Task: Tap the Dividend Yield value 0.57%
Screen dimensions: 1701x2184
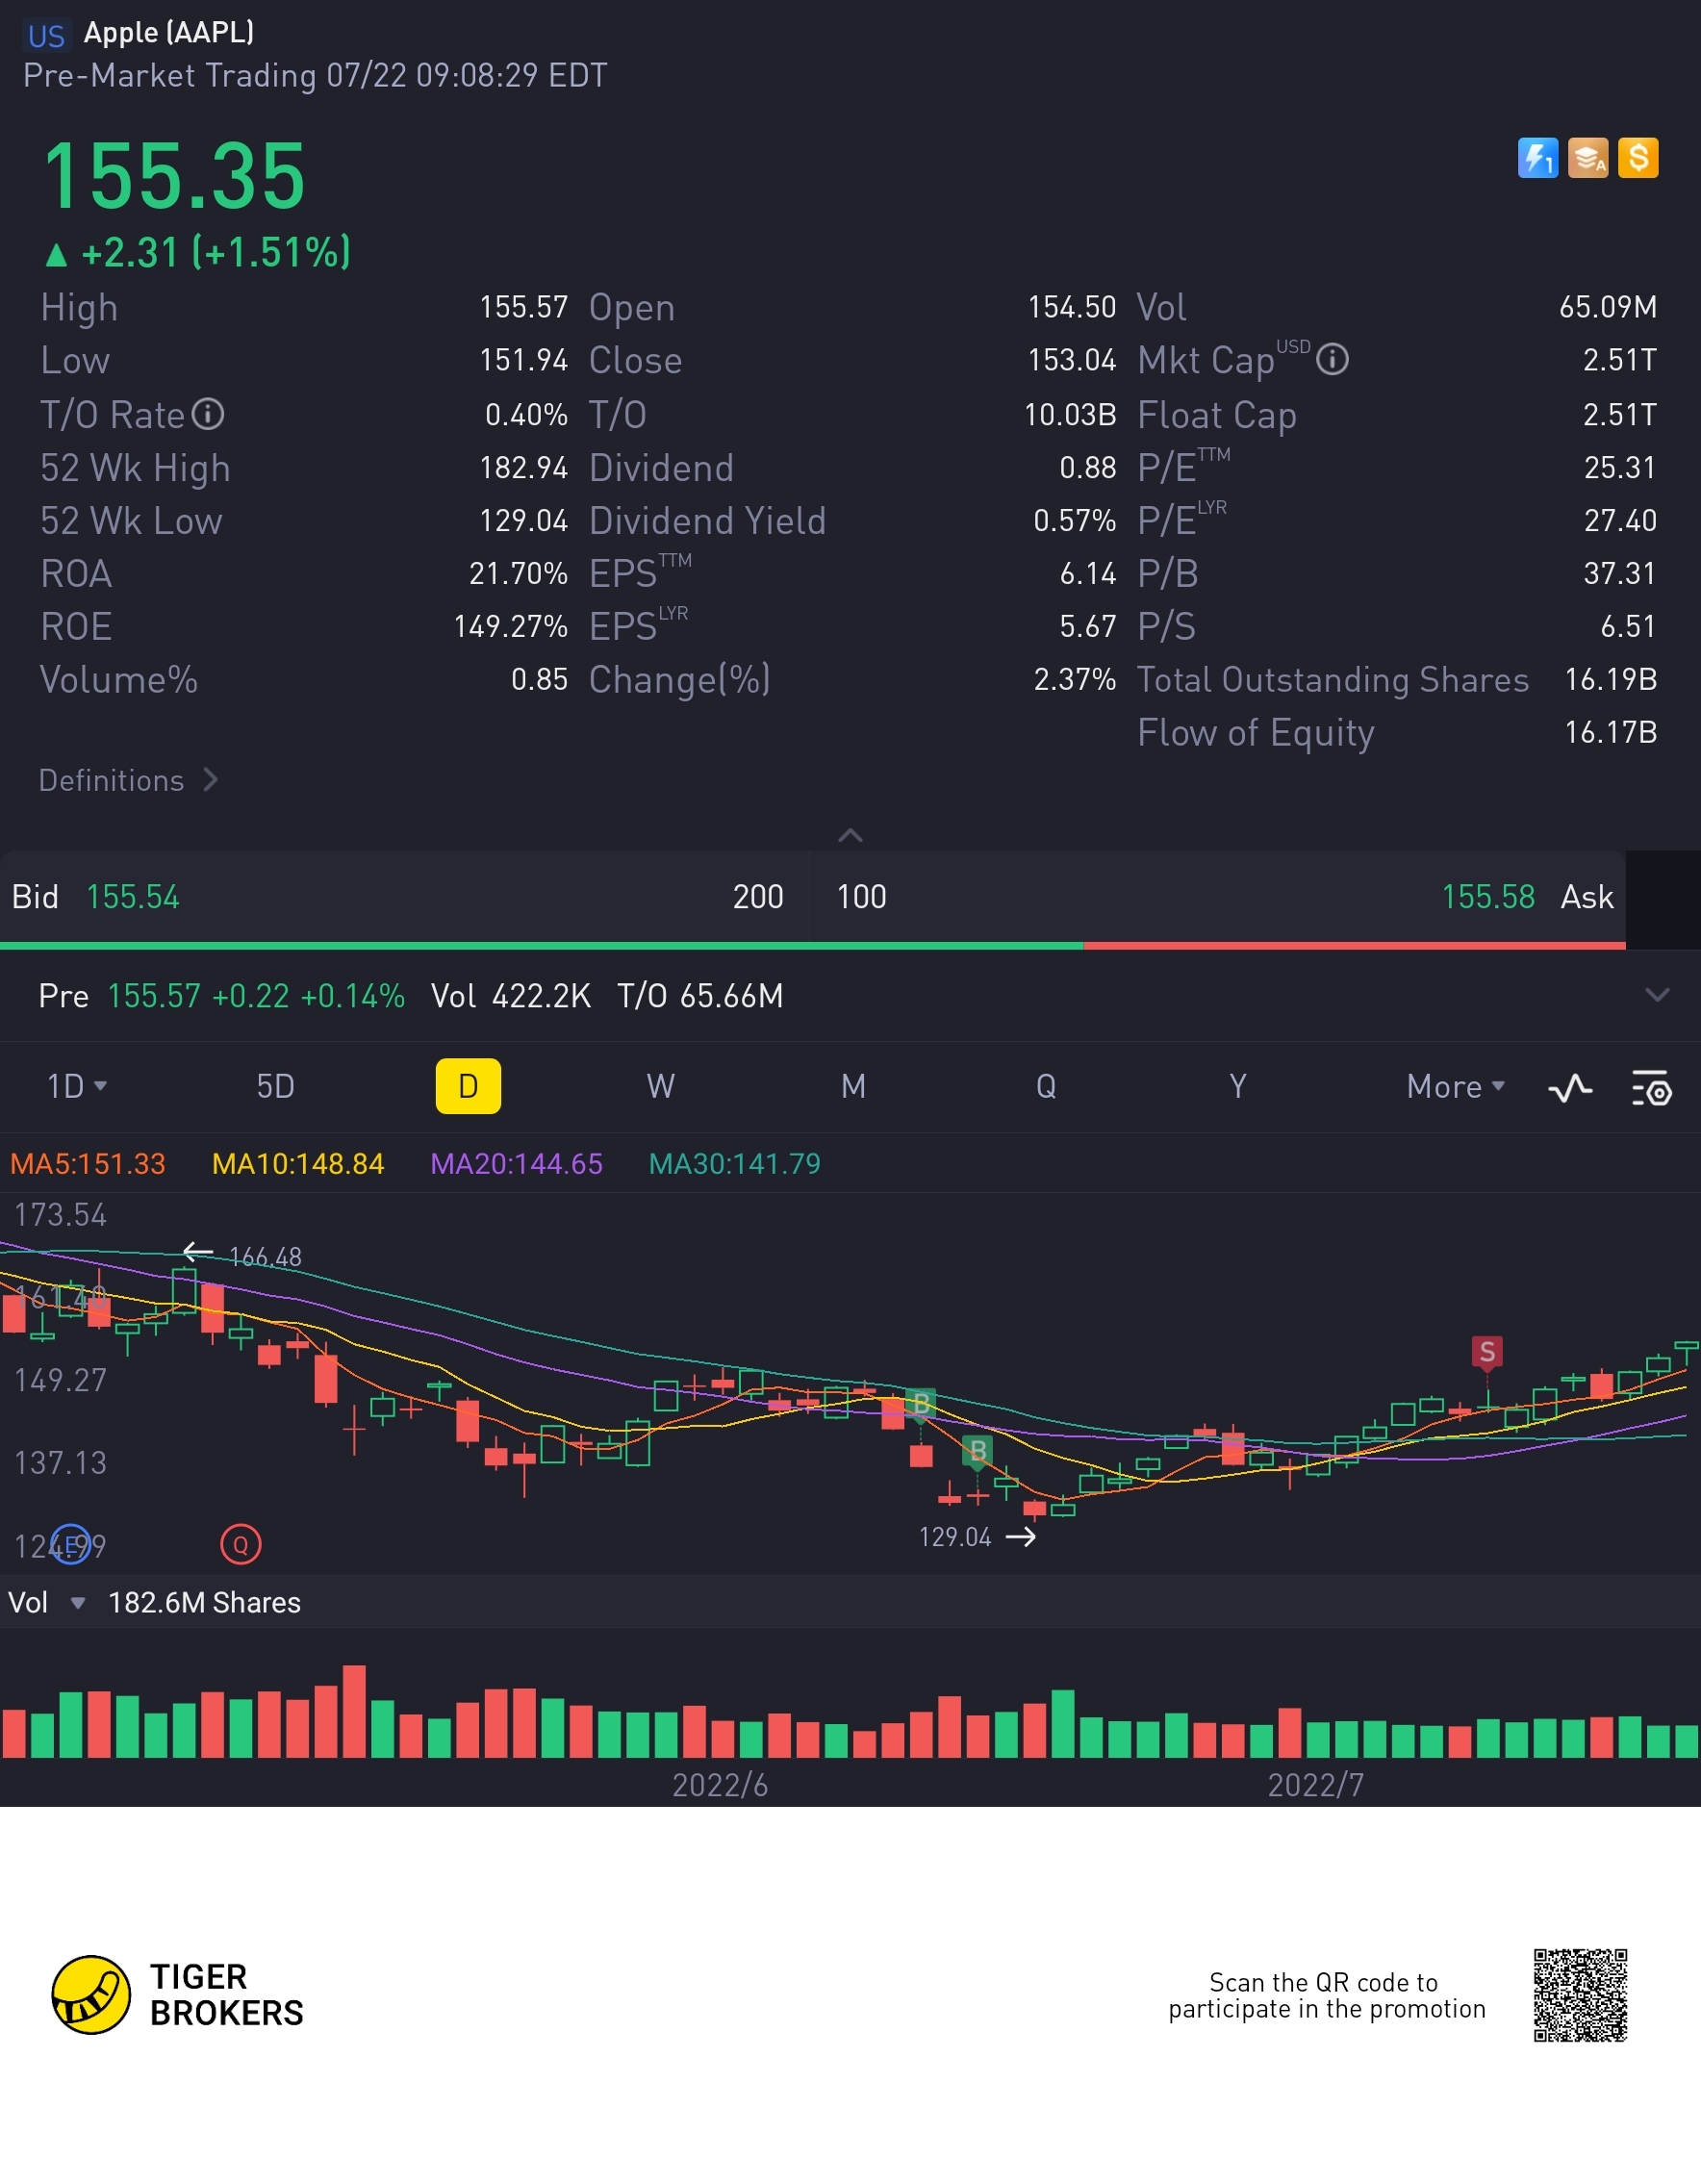Action: click(1075, 521)
